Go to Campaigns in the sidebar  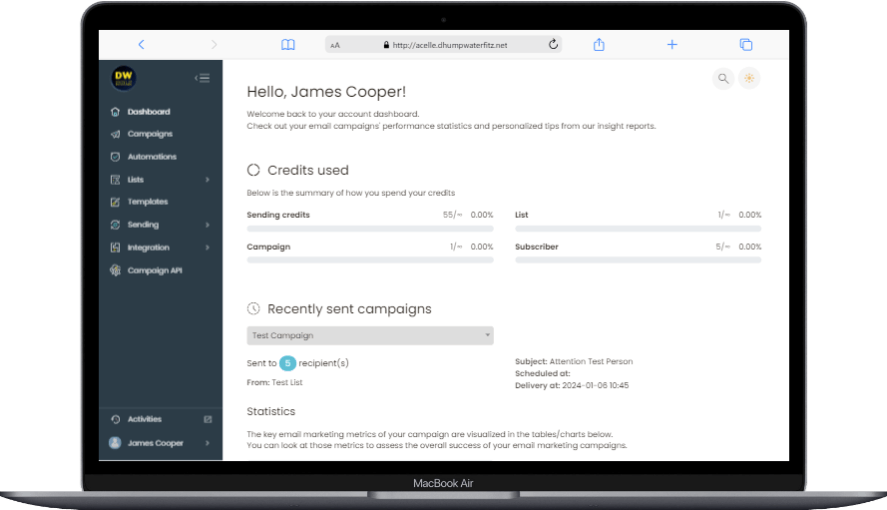150,134
